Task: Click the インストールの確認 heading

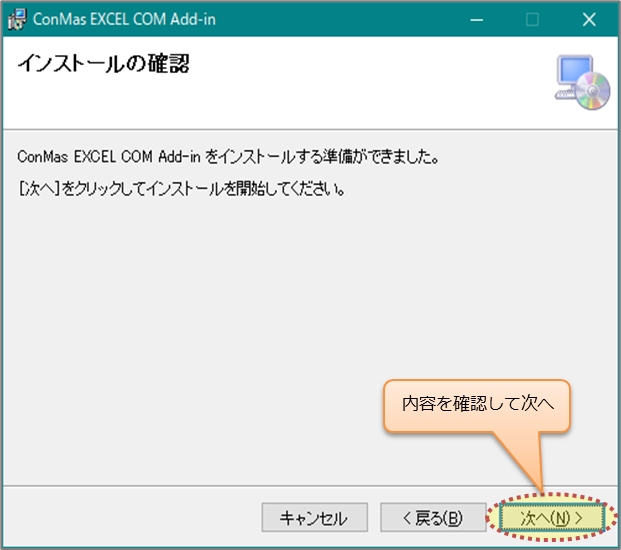Action: tap(104, 66)
